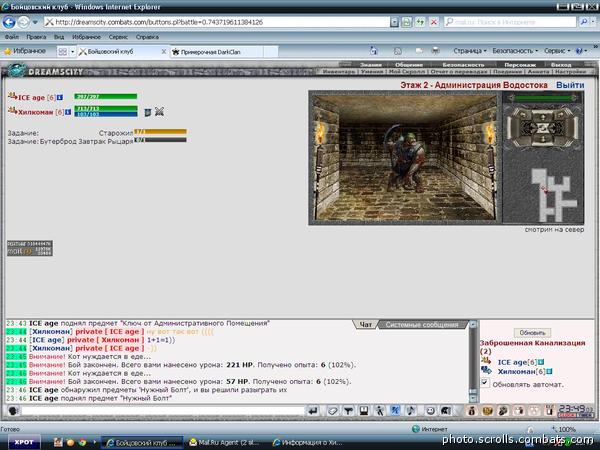Open the Сервис menu in the menu bar
The image size is (600, 450).
point(118,37)
